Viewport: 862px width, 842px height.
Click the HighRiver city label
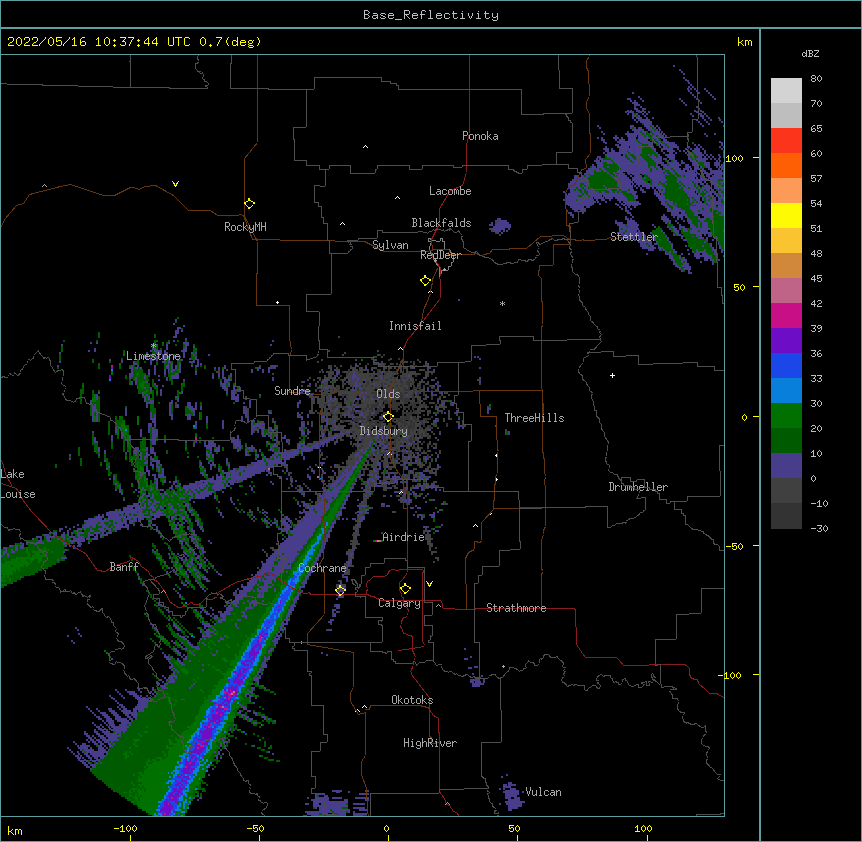click(430, 743)
